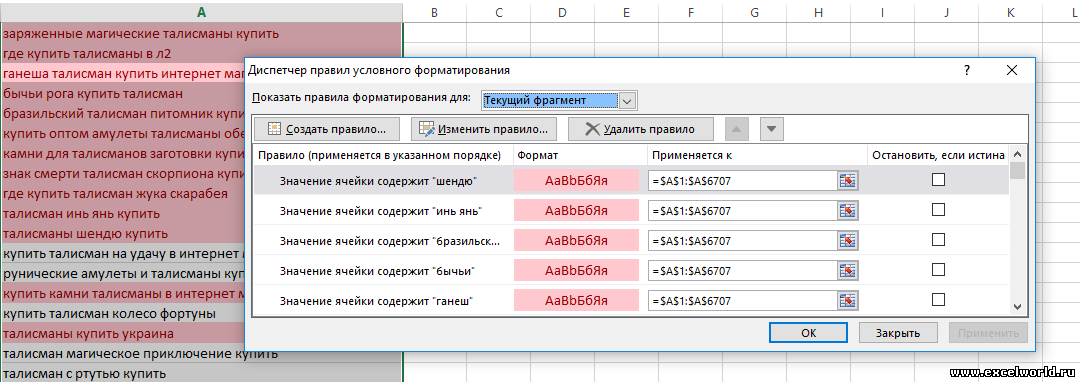
Task: Click range selector icon for "инь янь" rule
Action: 847,211
